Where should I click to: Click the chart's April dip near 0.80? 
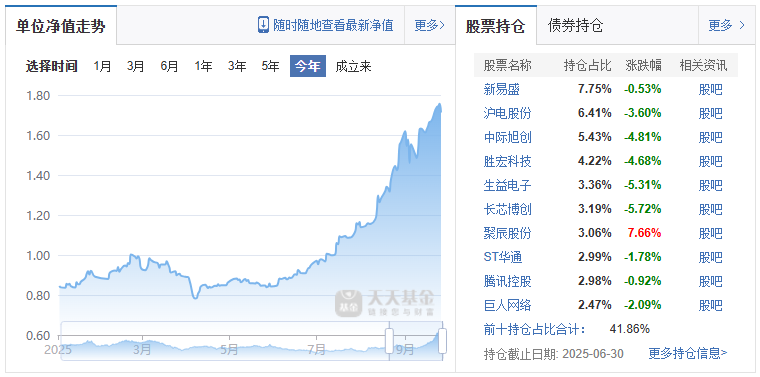point(195,297)
